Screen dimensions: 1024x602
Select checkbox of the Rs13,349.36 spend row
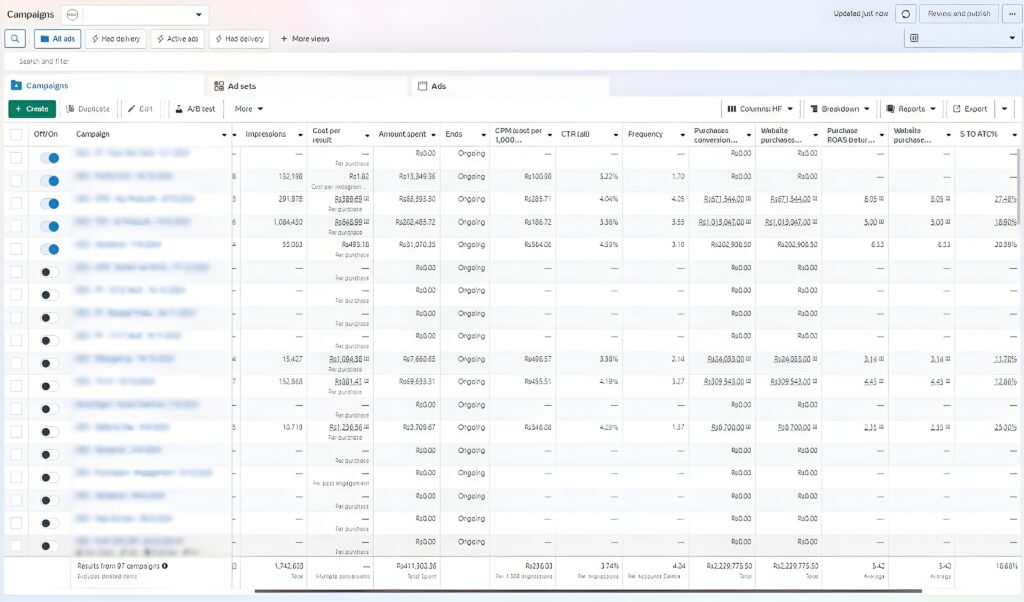click(x=16, y=180)
